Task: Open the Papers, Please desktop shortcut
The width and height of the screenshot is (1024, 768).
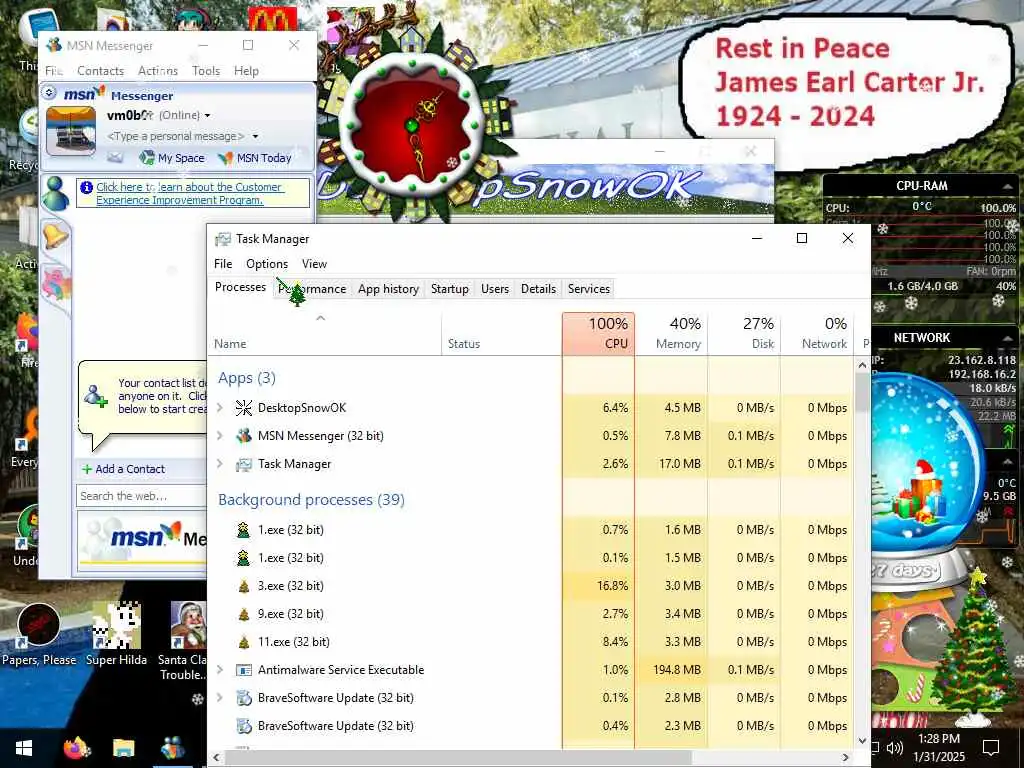Action: tap(39, 634)
